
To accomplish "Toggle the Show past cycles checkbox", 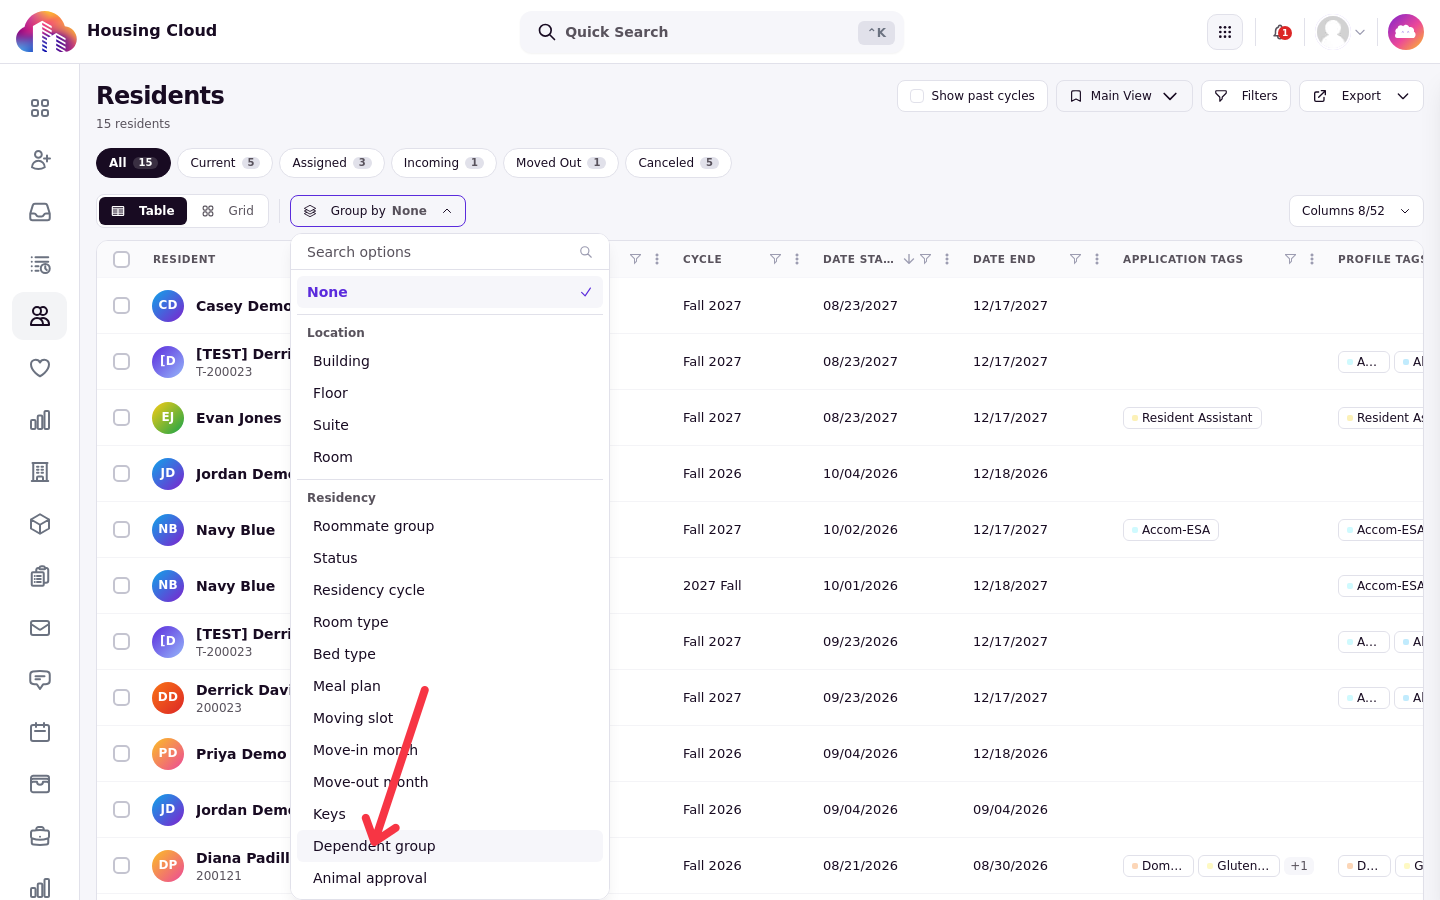I will (x=917, y=96).
